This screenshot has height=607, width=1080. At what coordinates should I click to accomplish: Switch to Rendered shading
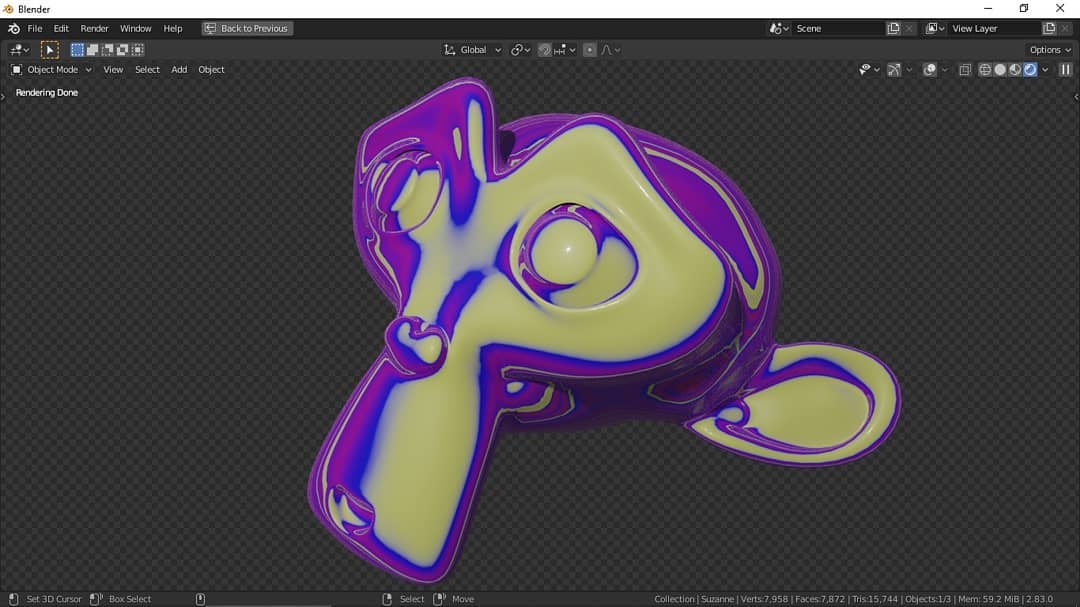click(x=1030, y=70)
